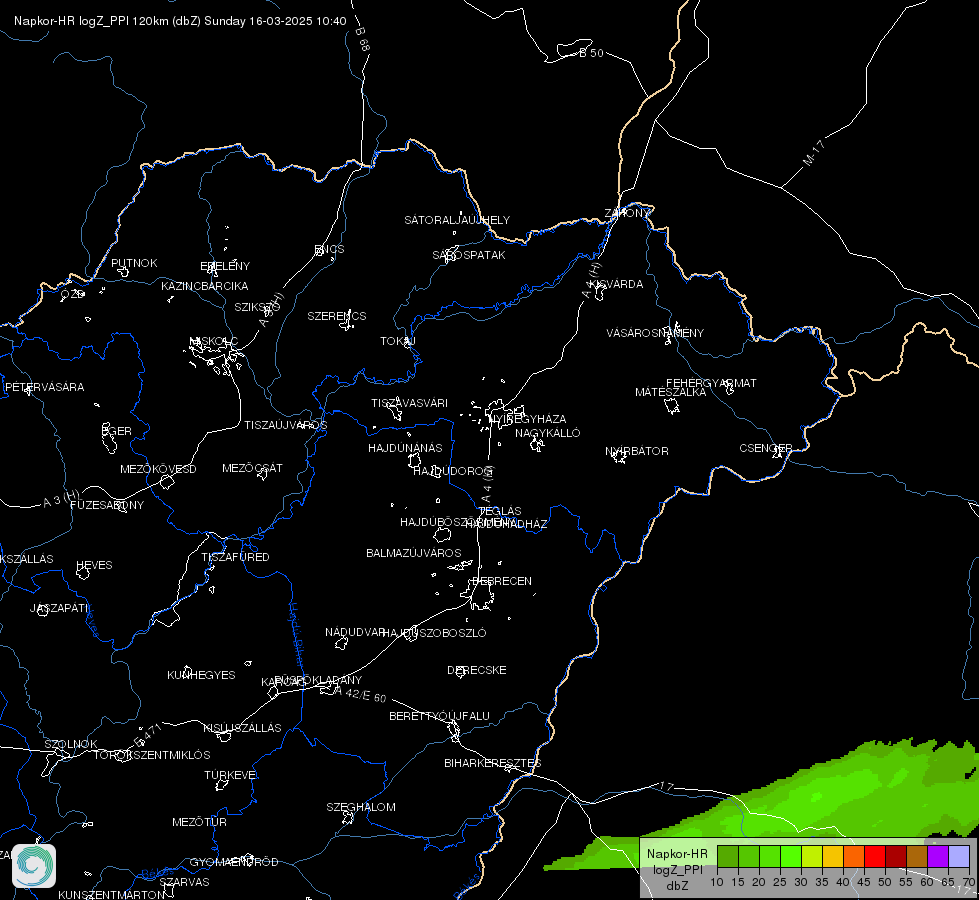
Task: Click the B 50 route label
Action: tap(591, 53)
